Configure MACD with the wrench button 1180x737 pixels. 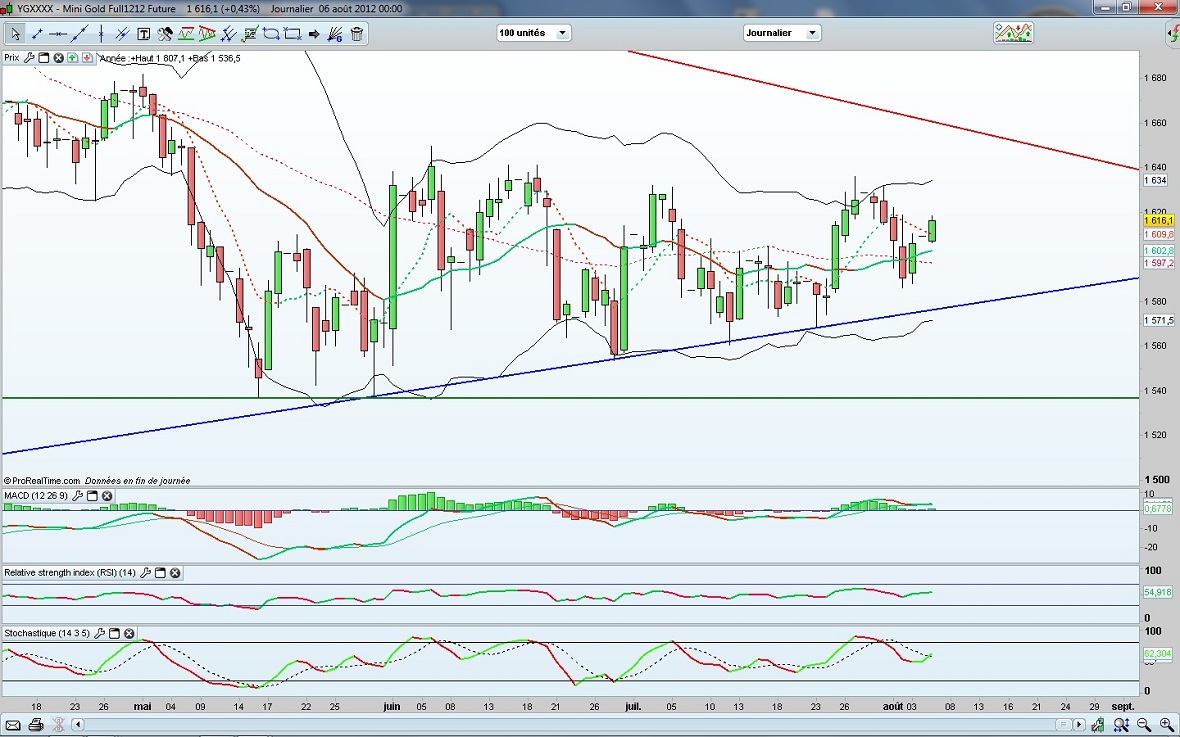click(x=78, y=496)
